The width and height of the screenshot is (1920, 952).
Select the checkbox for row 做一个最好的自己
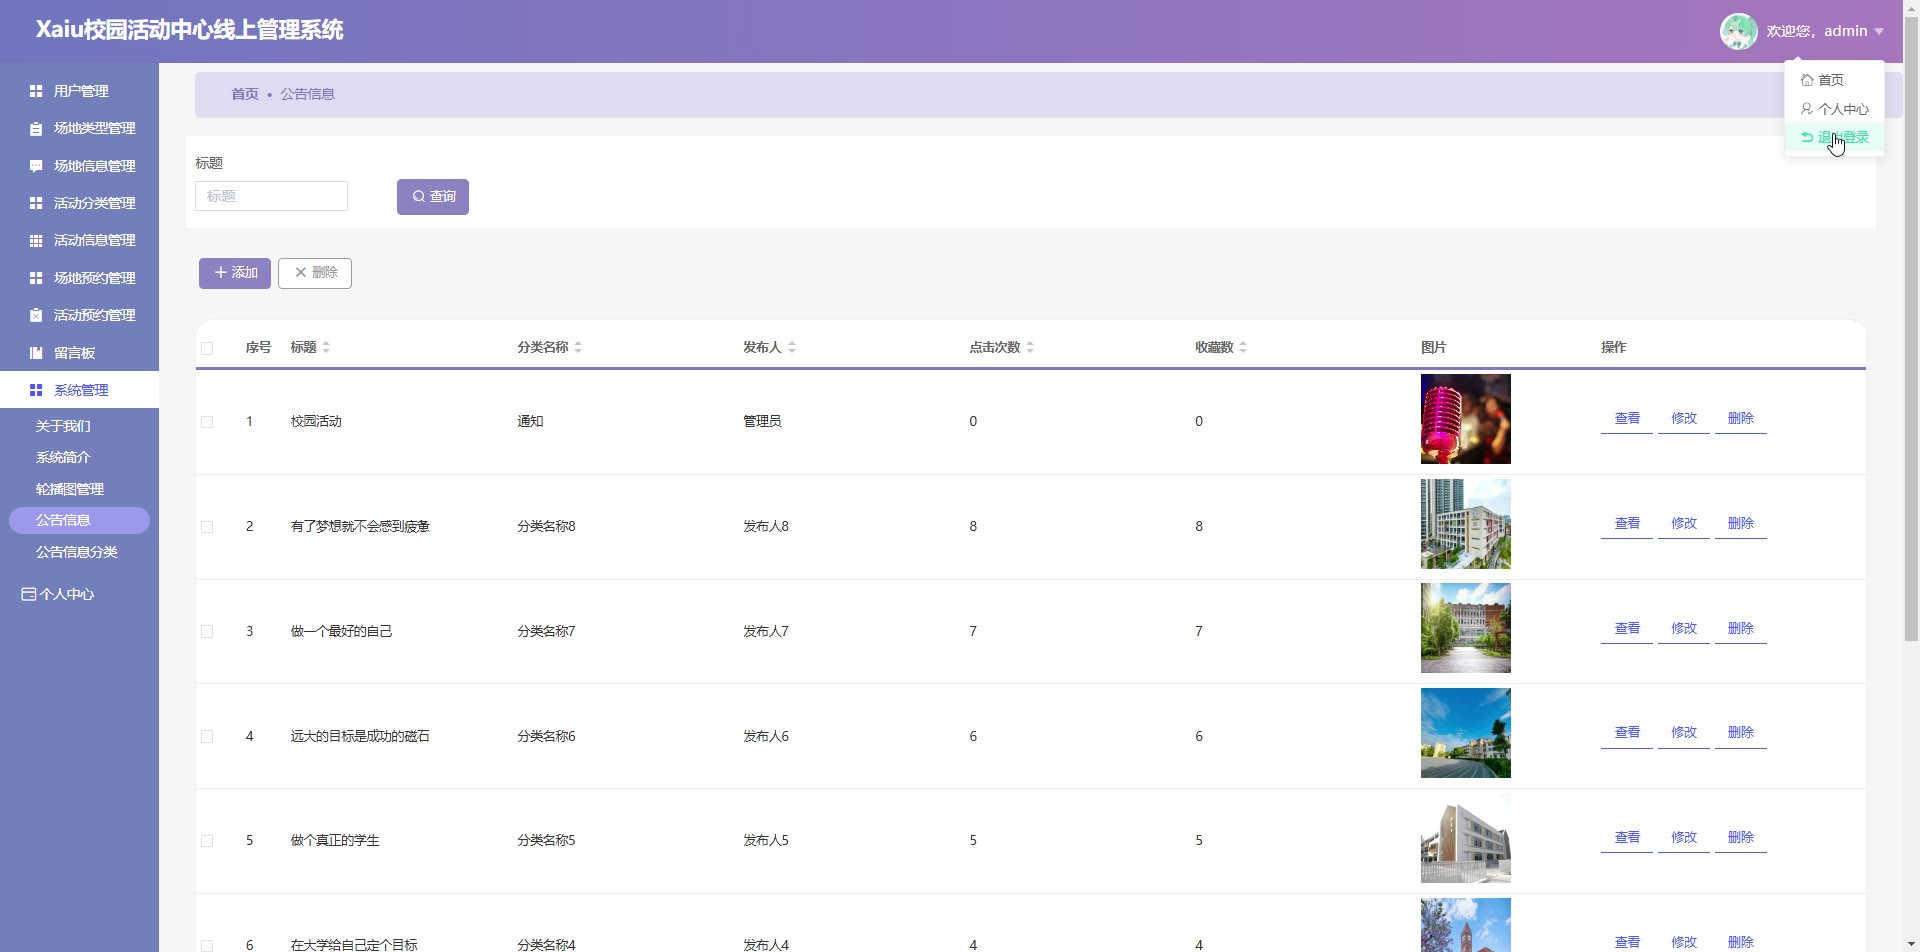click(207, 632)
